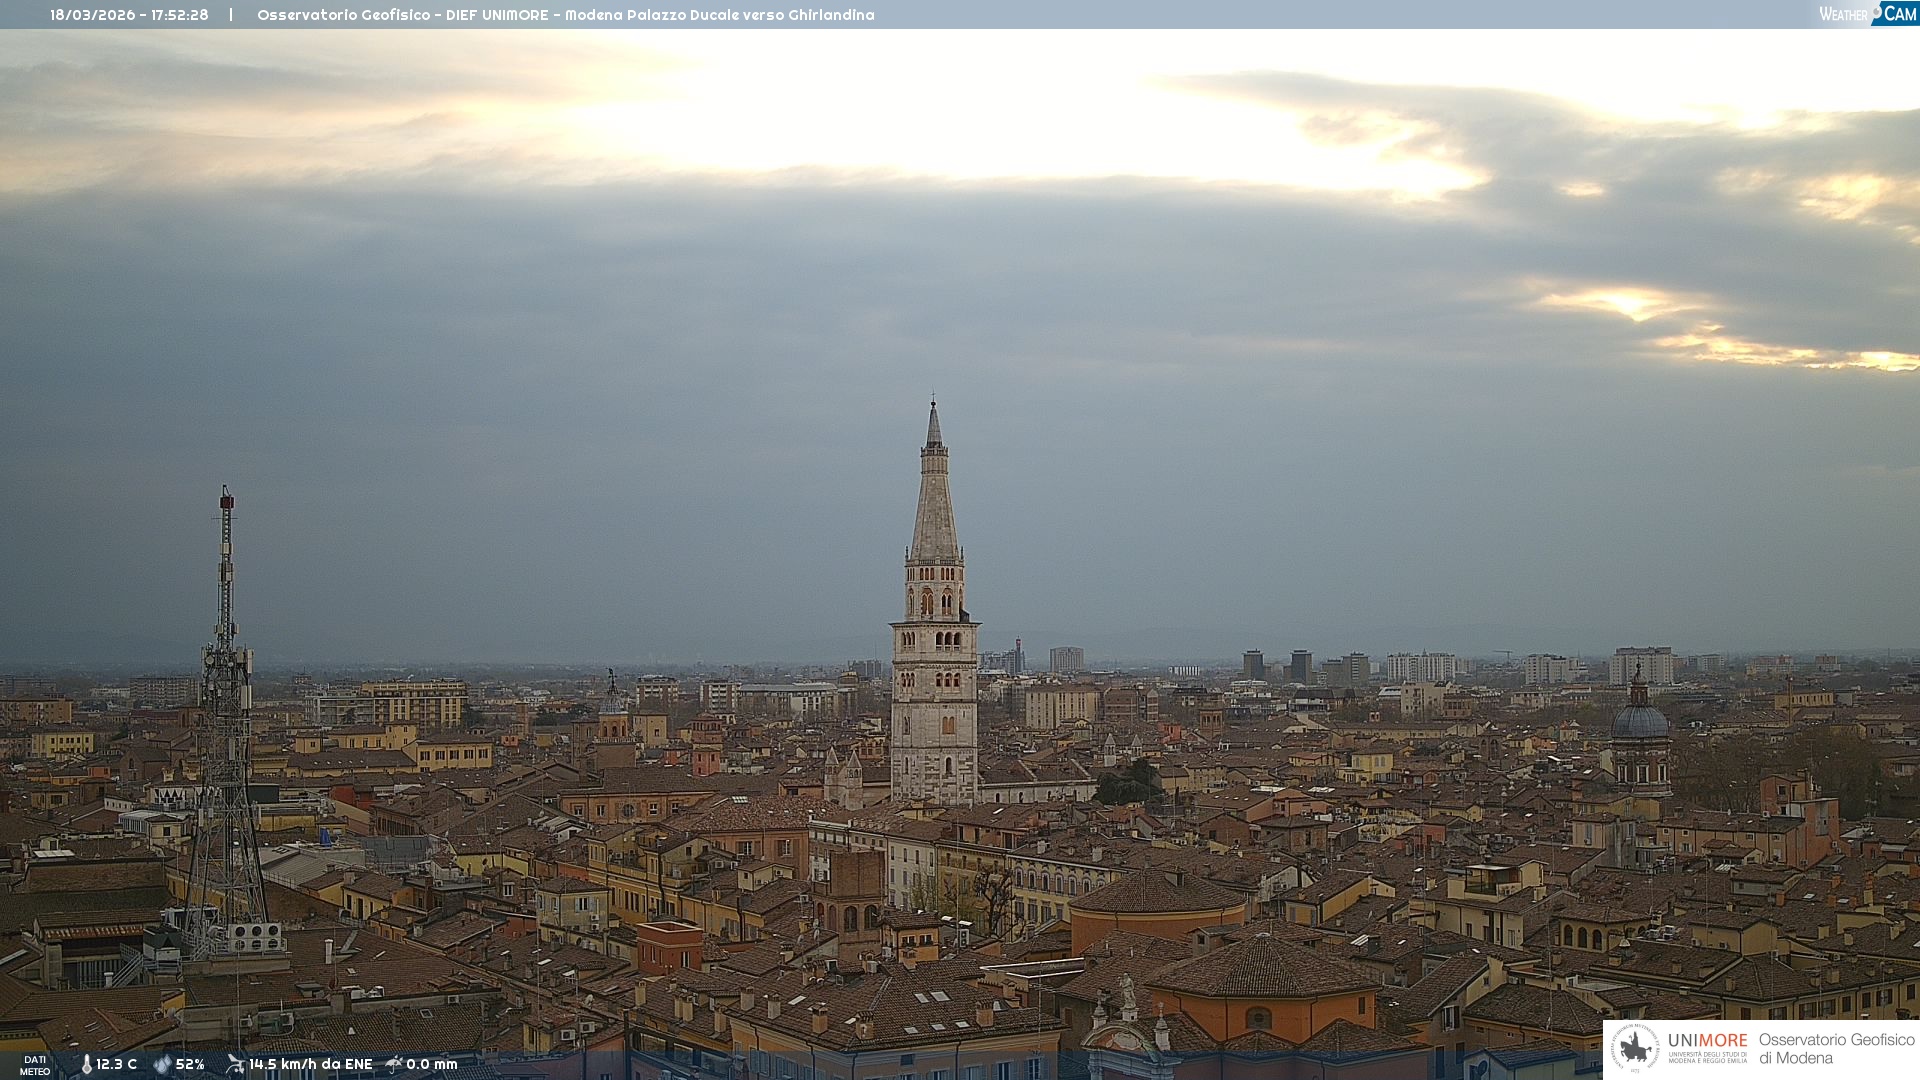Click Osservatorio Geofisico di Modena text
Image resolution: width=1920 pixels, height=1080 pixels.
1836,1048
